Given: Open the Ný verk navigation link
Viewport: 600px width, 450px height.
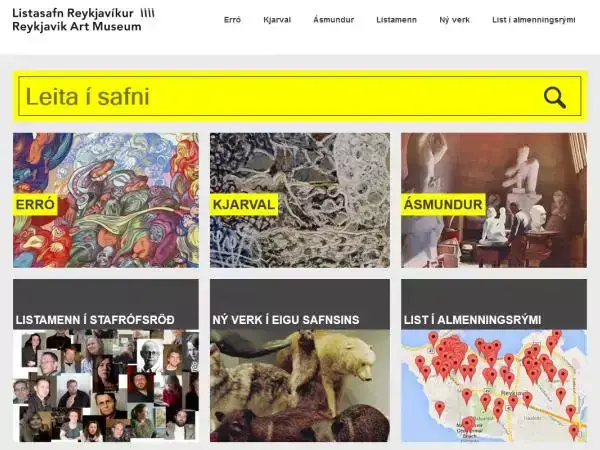Looking at the screenshot, I should point(454,20).
